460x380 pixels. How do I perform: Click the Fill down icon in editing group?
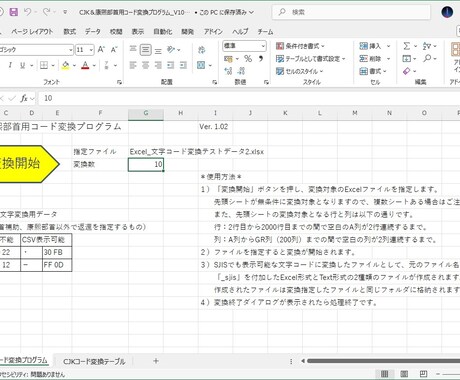click(x=406, y=59)
